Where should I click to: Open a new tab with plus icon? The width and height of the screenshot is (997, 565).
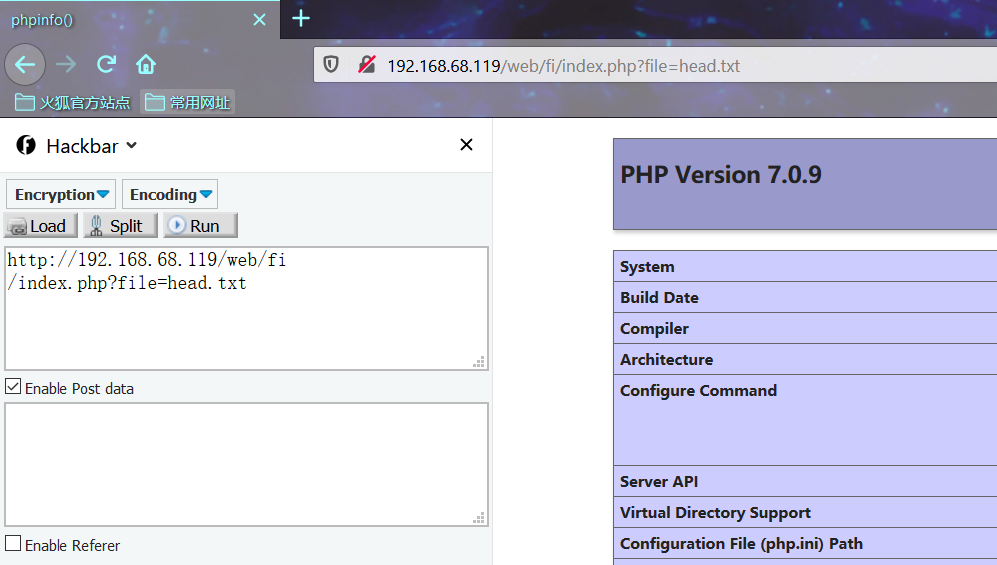pyautogui.click(x=301, y=18)
